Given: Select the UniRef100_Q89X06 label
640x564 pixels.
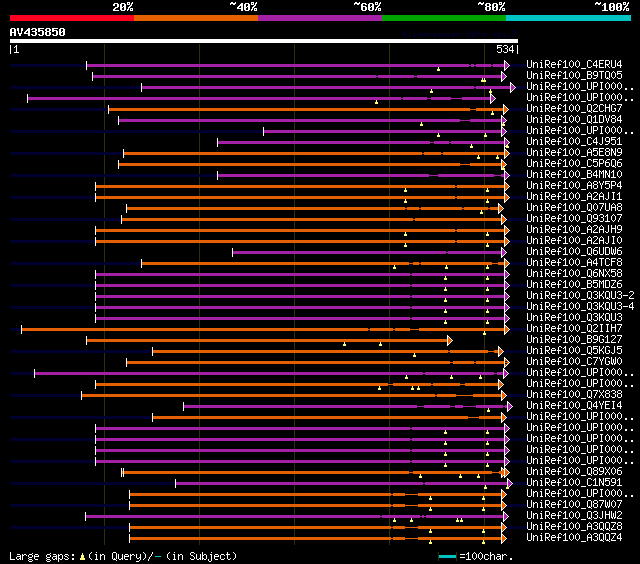Looking at the screenshot, I should tap(574, 472).
